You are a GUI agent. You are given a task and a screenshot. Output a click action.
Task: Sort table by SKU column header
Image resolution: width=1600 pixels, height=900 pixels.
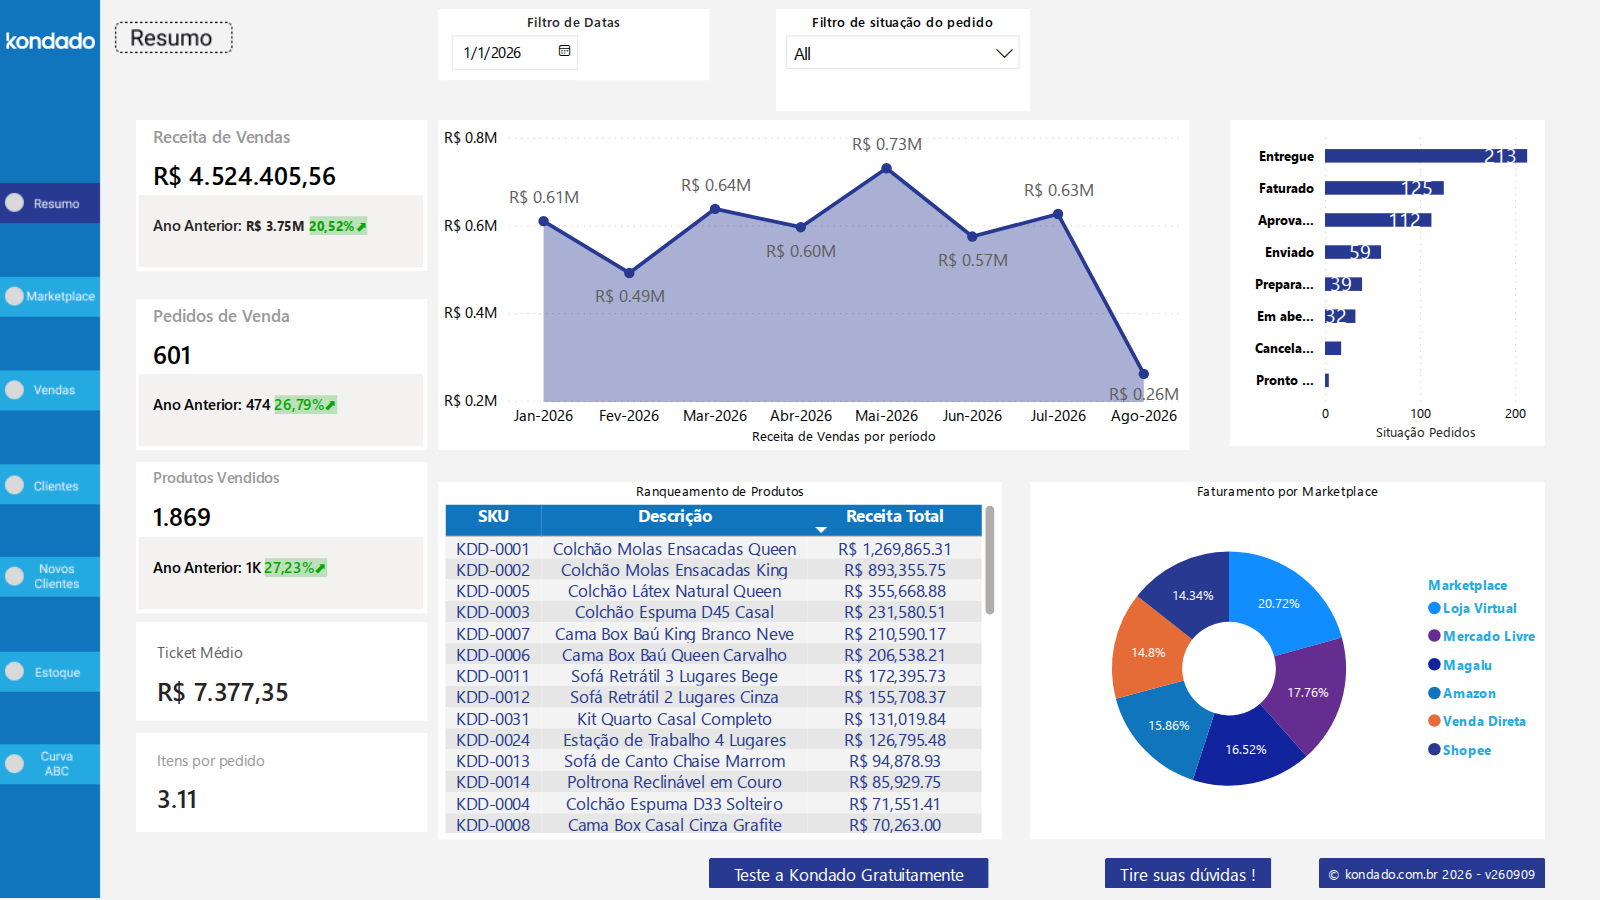(x=493, y=517)
